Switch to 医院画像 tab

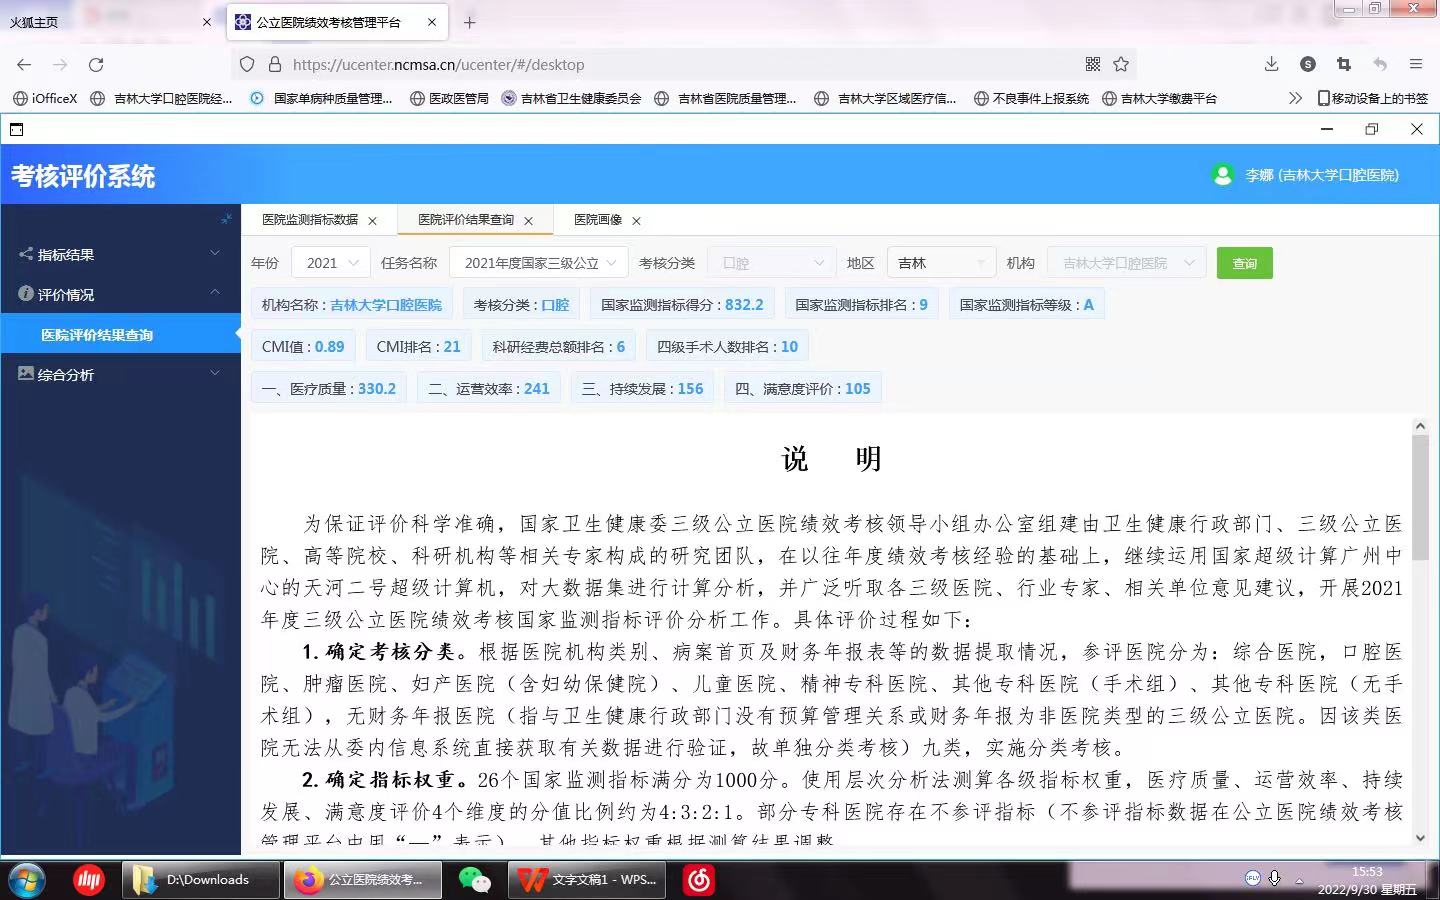[x=598, y=220]
